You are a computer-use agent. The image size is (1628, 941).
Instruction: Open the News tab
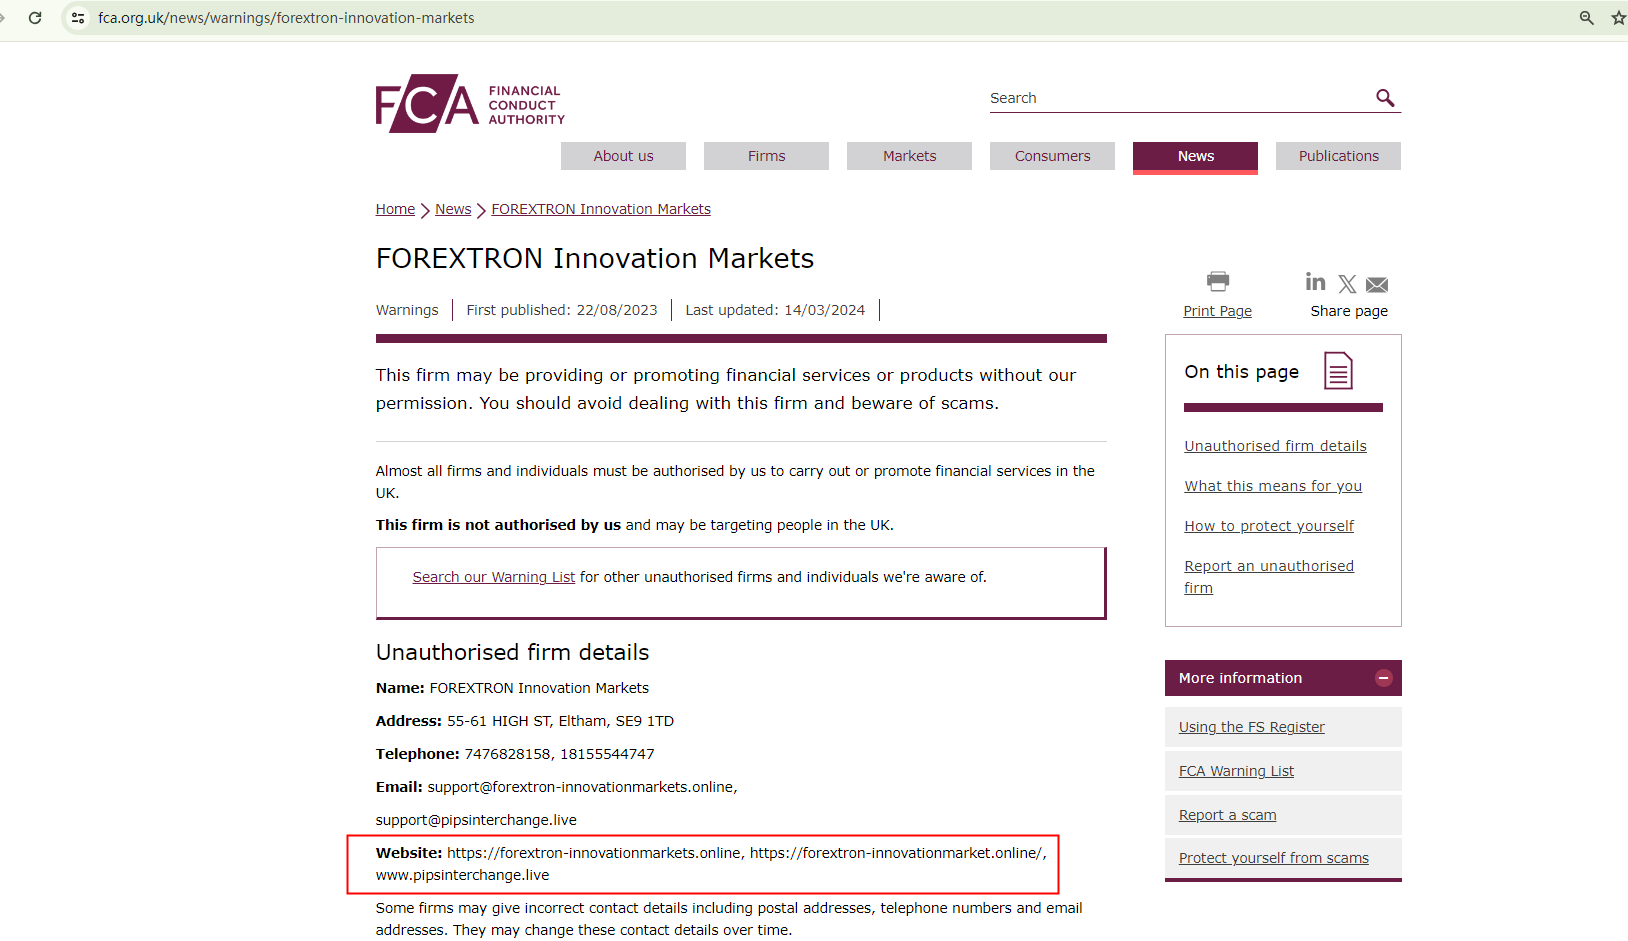point(1195,156)
